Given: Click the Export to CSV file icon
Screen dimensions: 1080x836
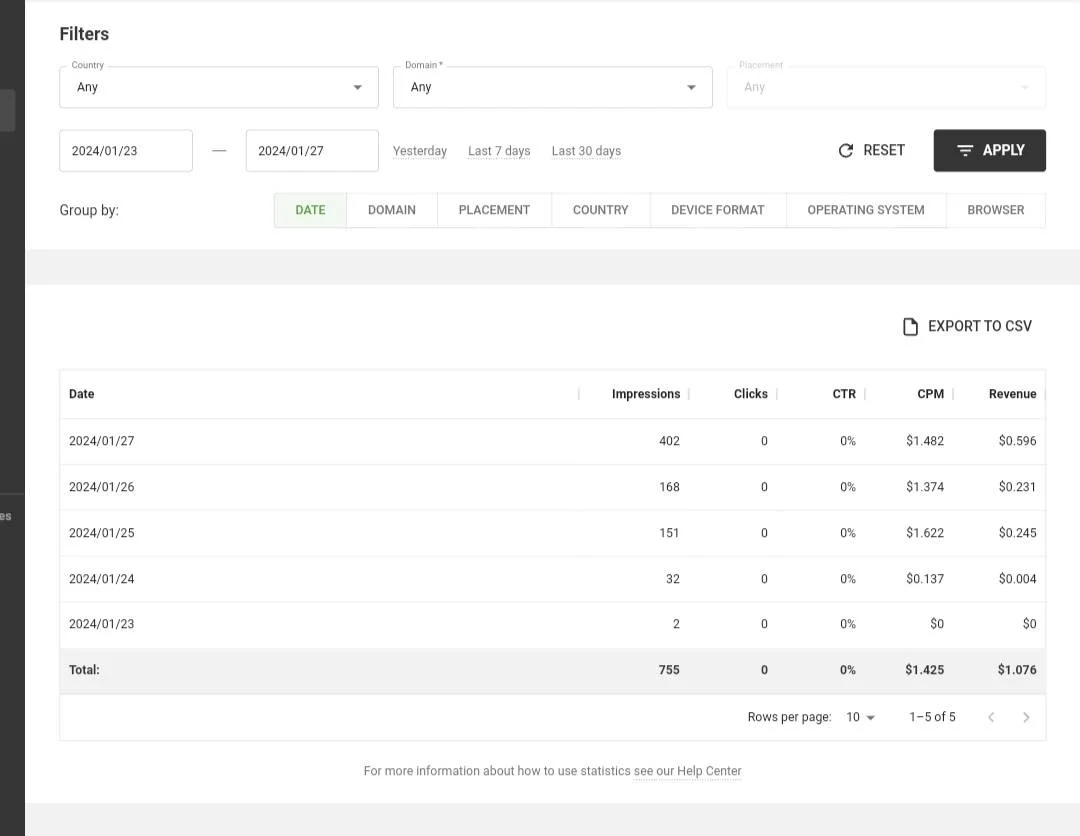Looking at the screenshot, I should 910,326.
